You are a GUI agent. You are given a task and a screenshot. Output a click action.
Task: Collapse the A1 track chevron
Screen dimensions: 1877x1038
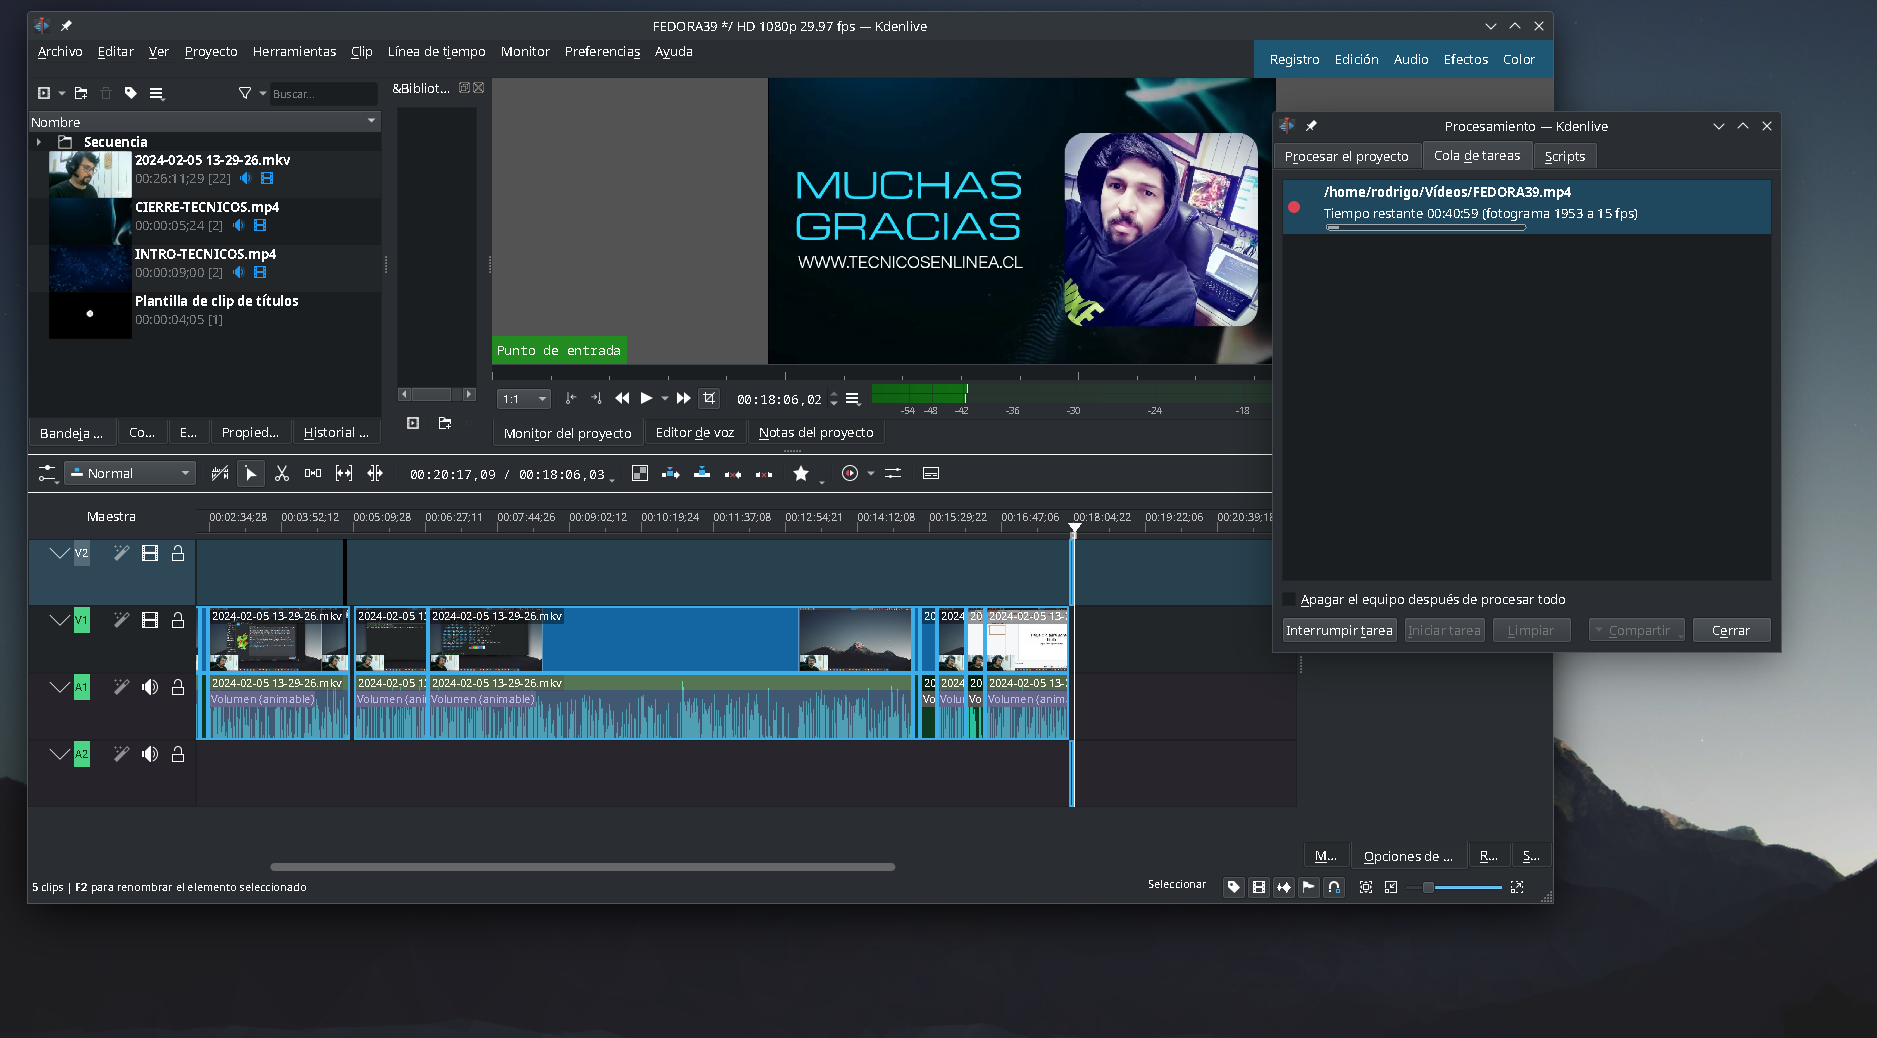coord(59,687)
